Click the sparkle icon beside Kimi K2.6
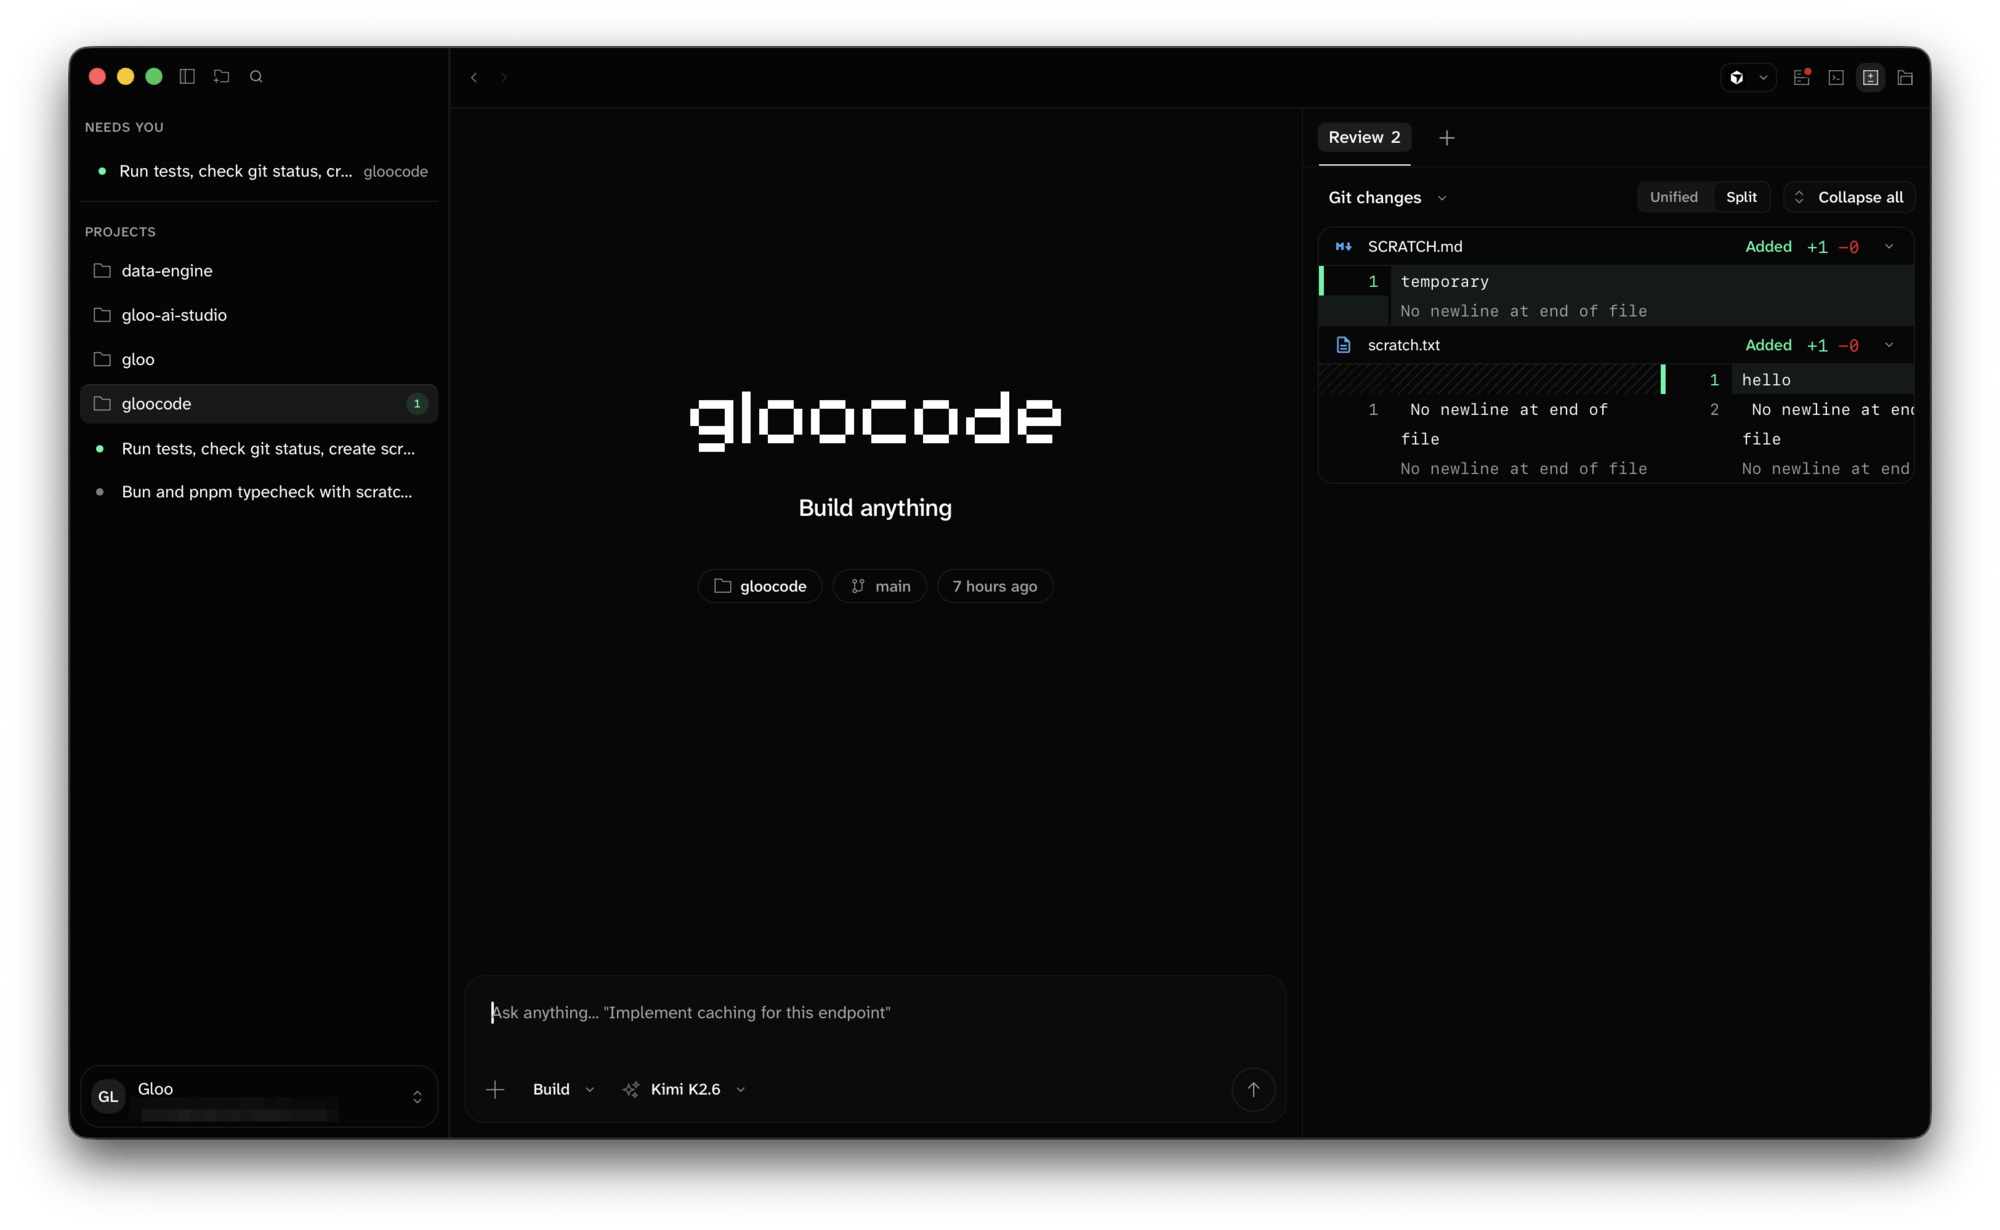2000x1230 pixels. click(x=631, y=1089)
